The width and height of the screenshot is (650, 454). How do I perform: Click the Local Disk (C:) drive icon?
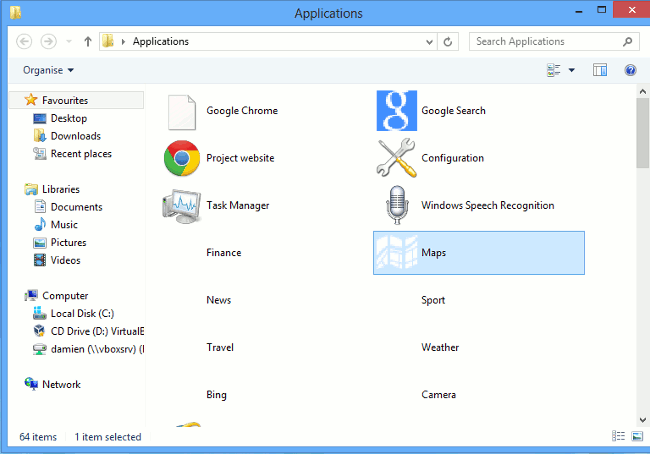[x=39, y=313]
